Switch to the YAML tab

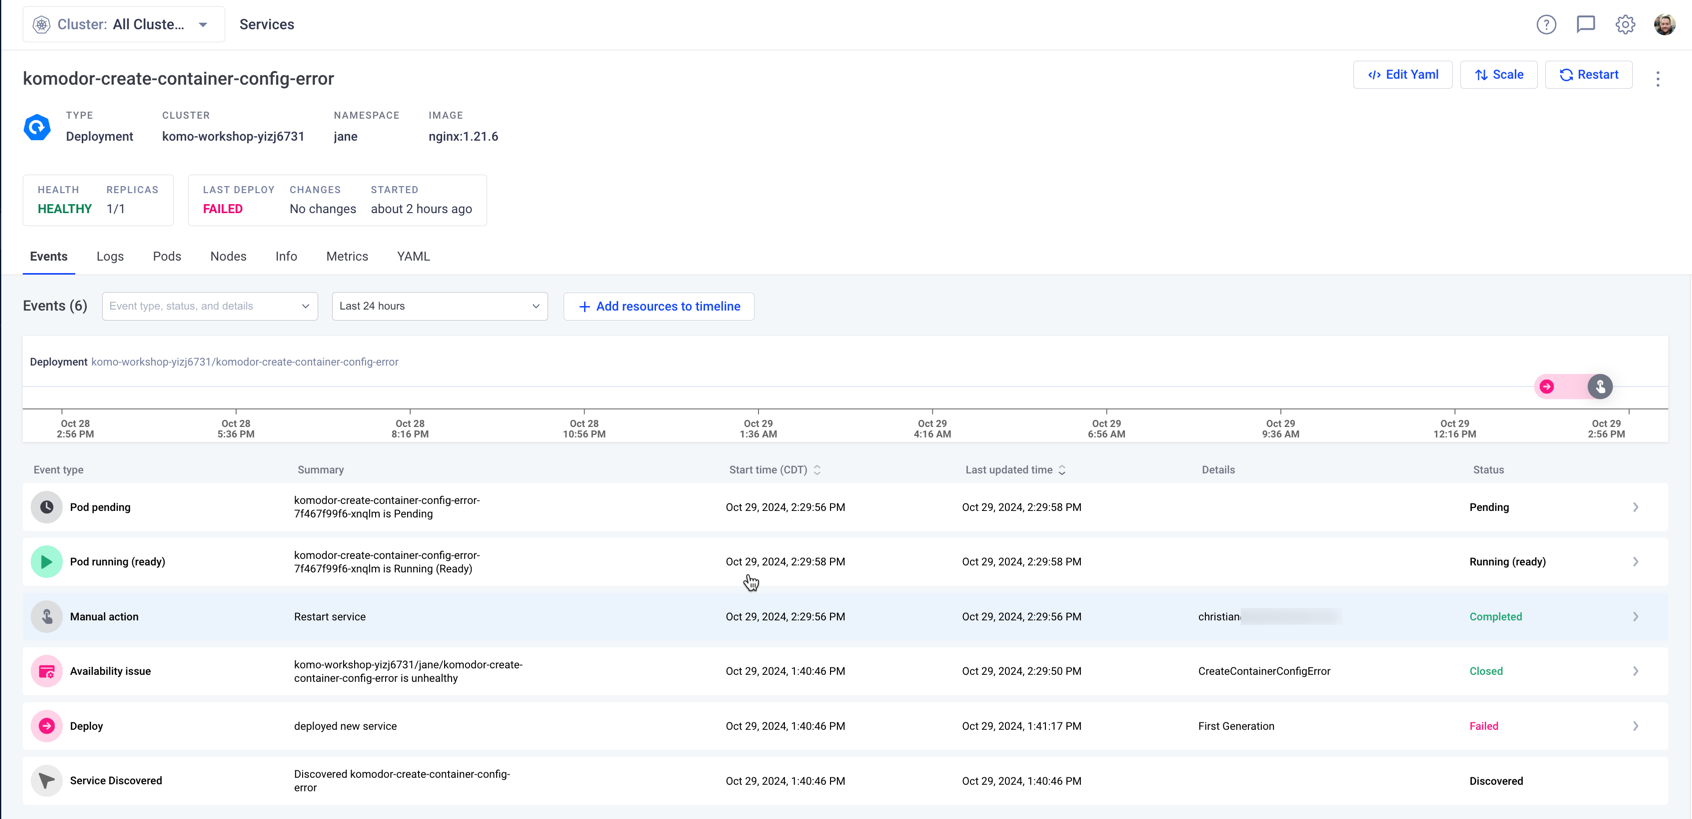[413, 257]
